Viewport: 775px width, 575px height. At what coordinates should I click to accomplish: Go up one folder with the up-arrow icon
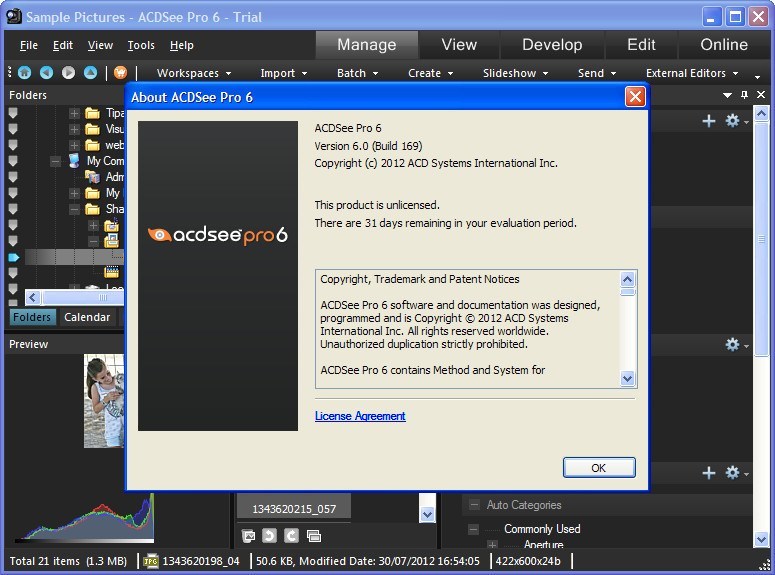[90, 73]
